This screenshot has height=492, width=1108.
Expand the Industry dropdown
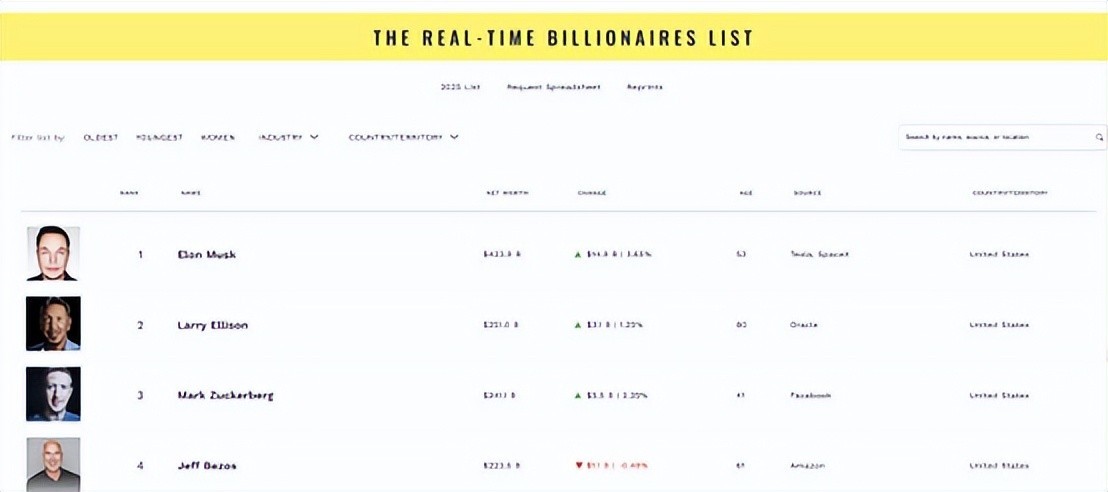point(288,138)
